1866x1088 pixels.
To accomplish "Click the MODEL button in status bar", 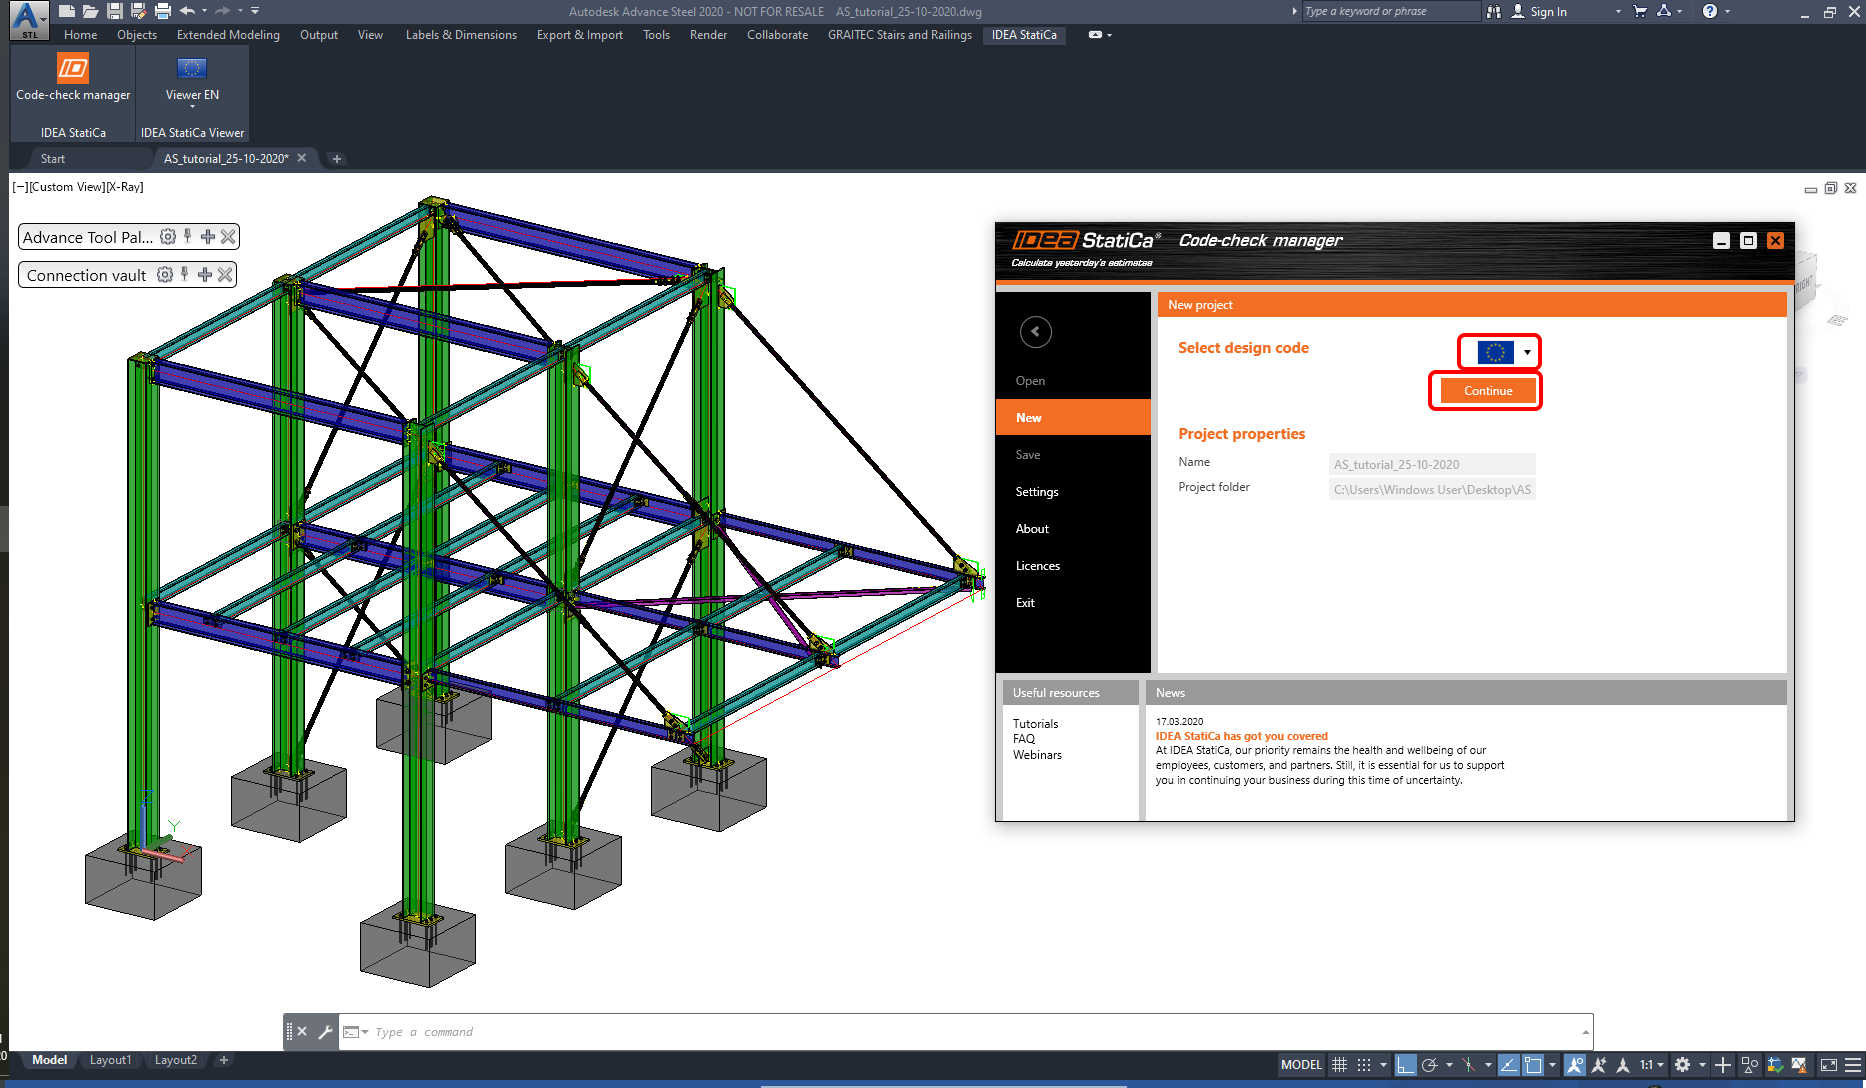I will [1301, 1065].
